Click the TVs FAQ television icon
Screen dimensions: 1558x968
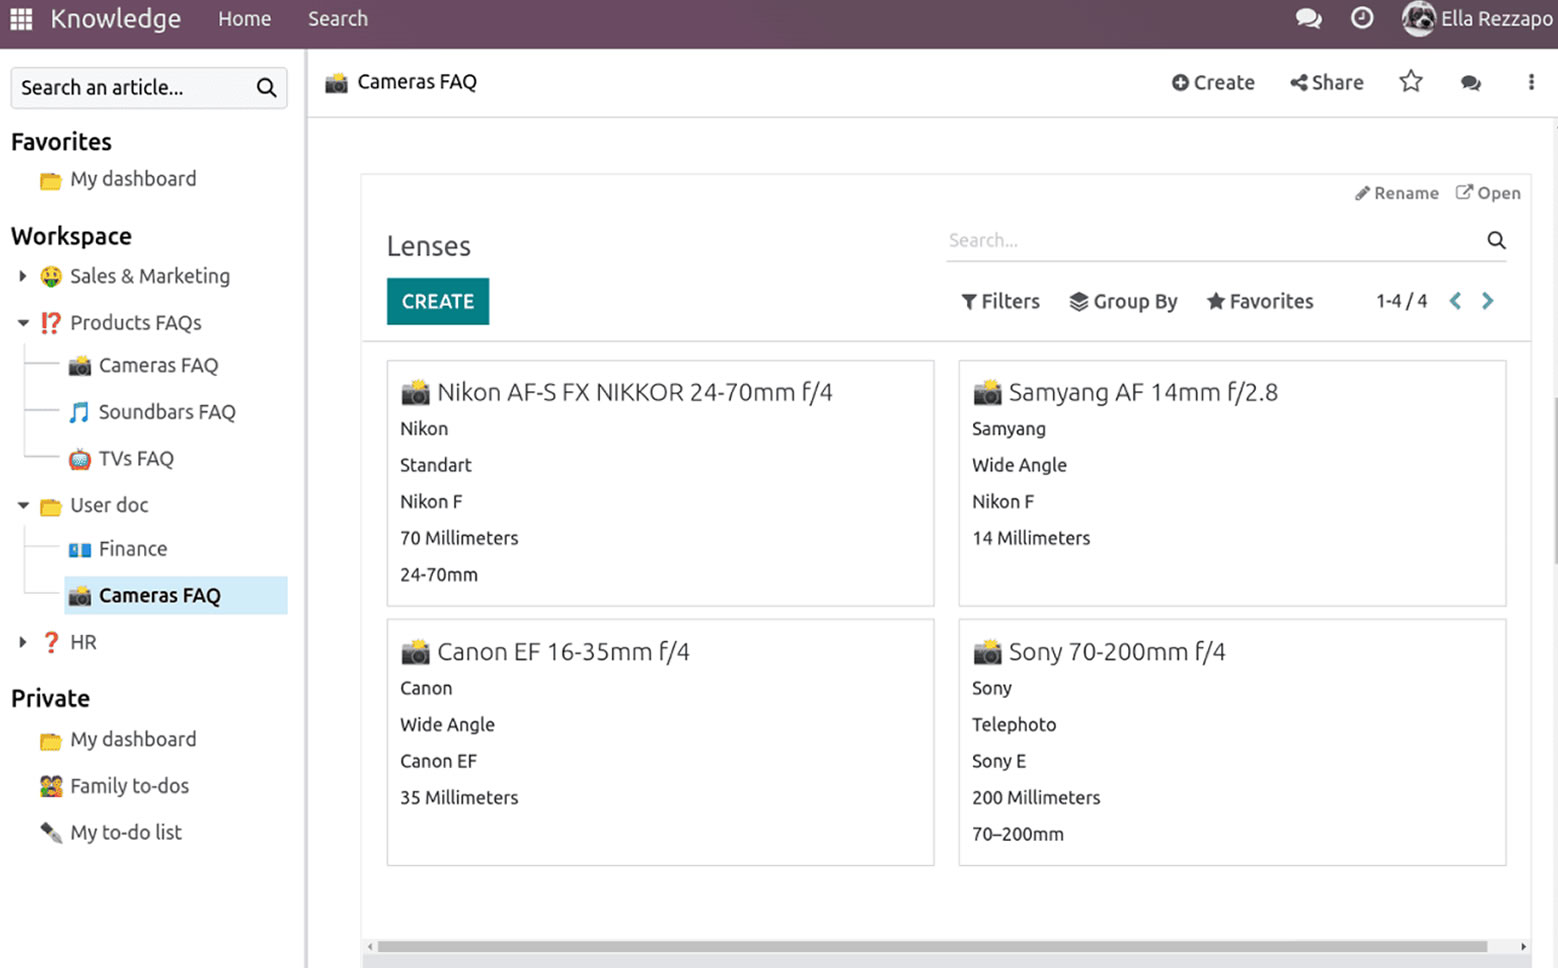point(79,459)
